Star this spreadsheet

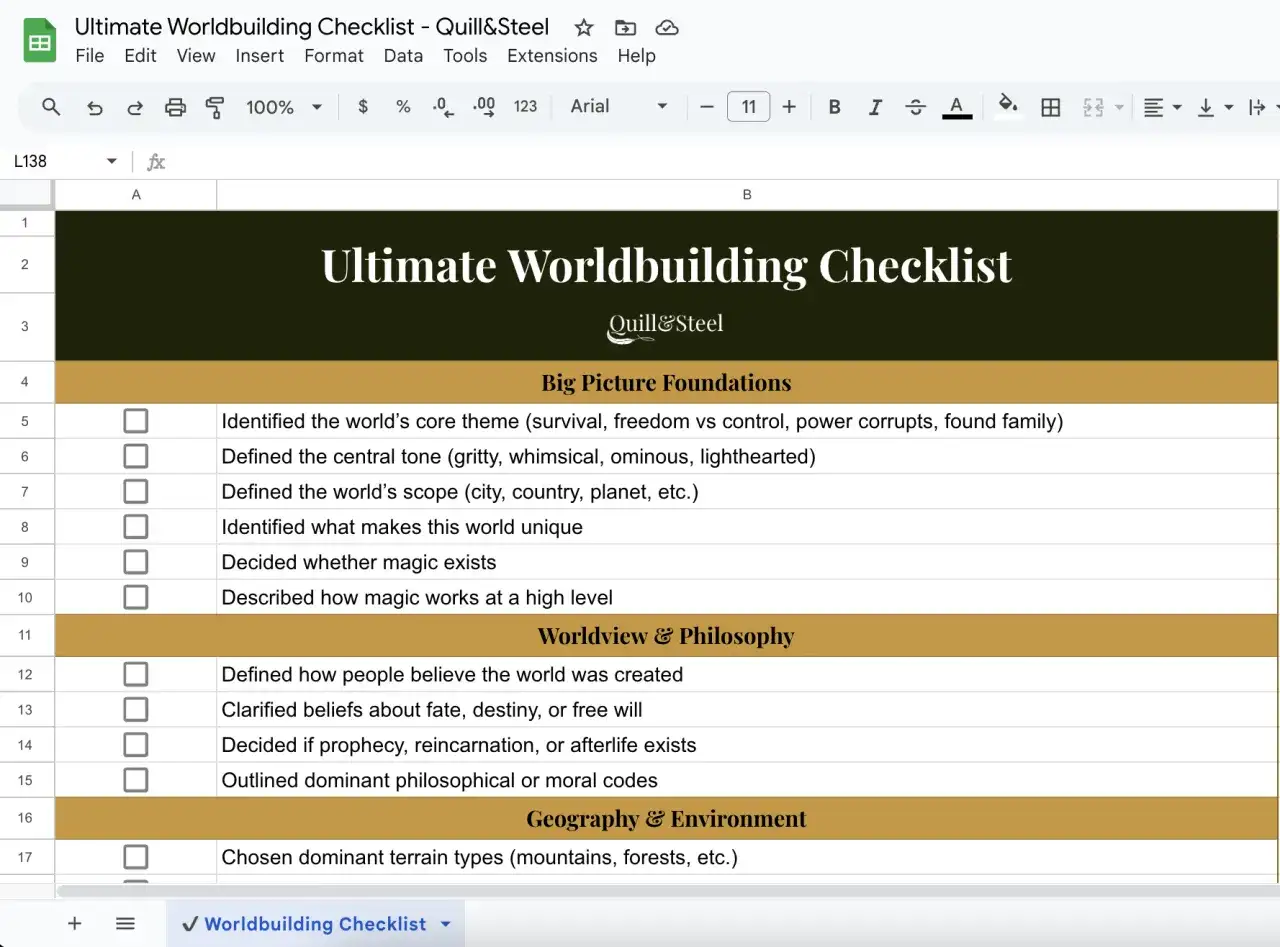tap(583, 27)
